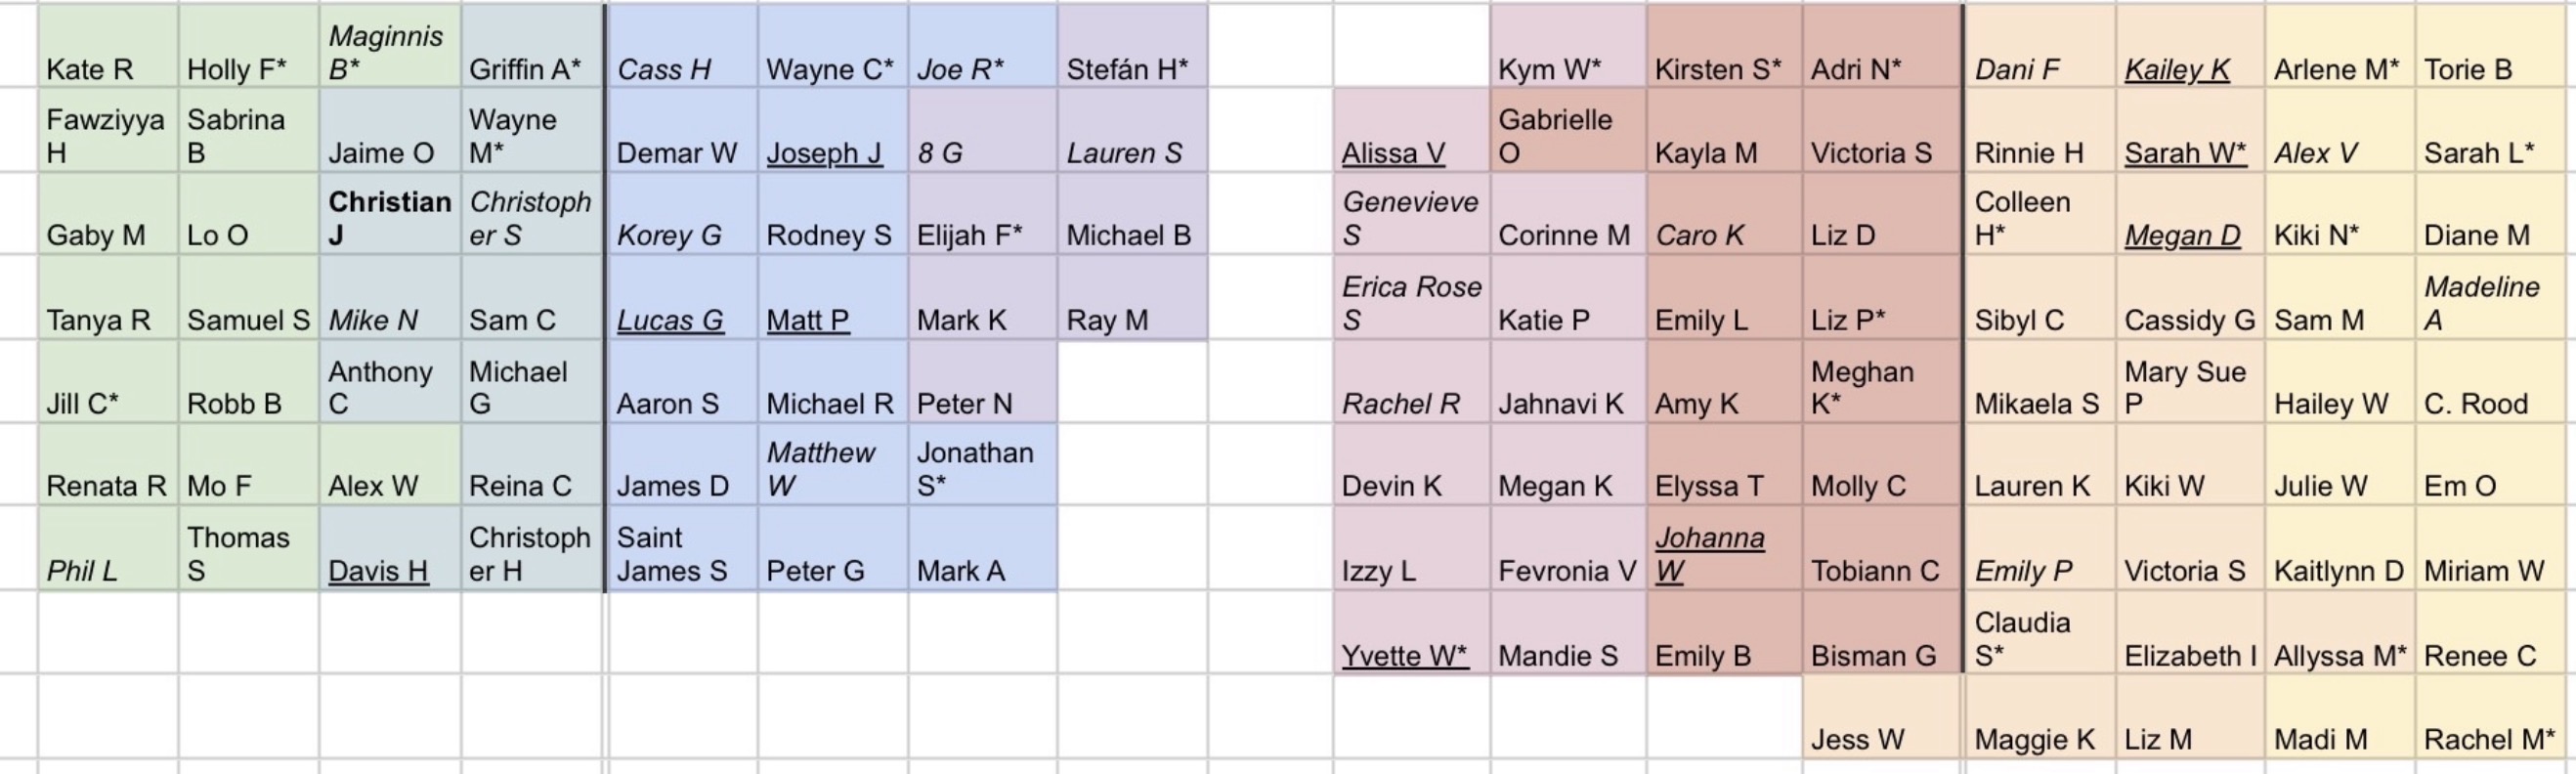Open the underlined Johanna W link
This screenshot has width=2576, height=774.
(x=1709, y=554)
